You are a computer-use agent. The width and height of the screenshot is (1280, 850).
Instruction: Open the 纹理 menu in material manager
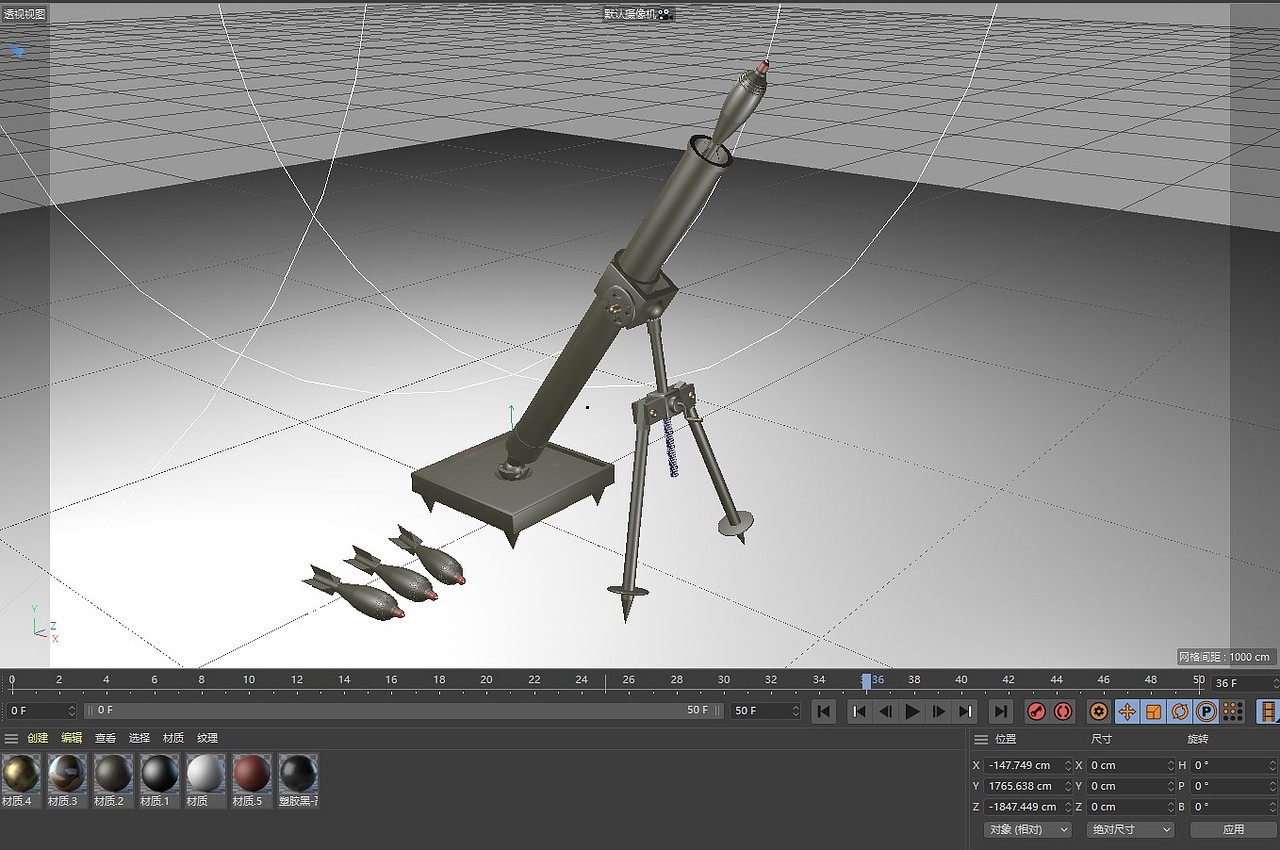207,738
